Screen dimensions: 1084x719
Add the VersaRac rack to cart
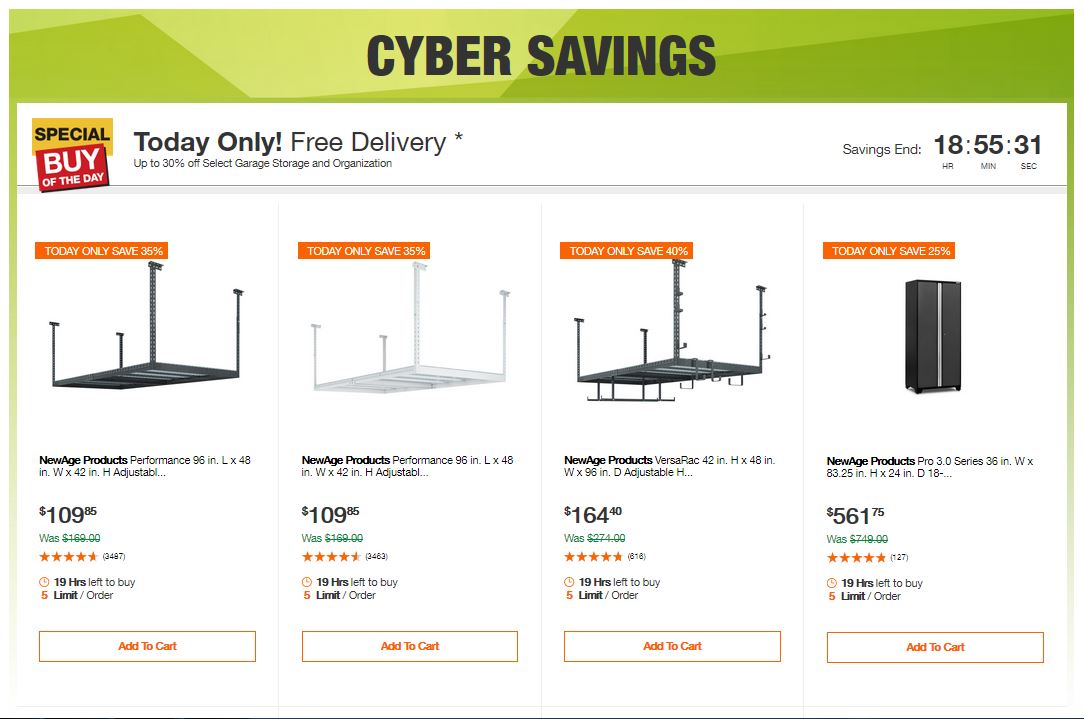point(672,646)
